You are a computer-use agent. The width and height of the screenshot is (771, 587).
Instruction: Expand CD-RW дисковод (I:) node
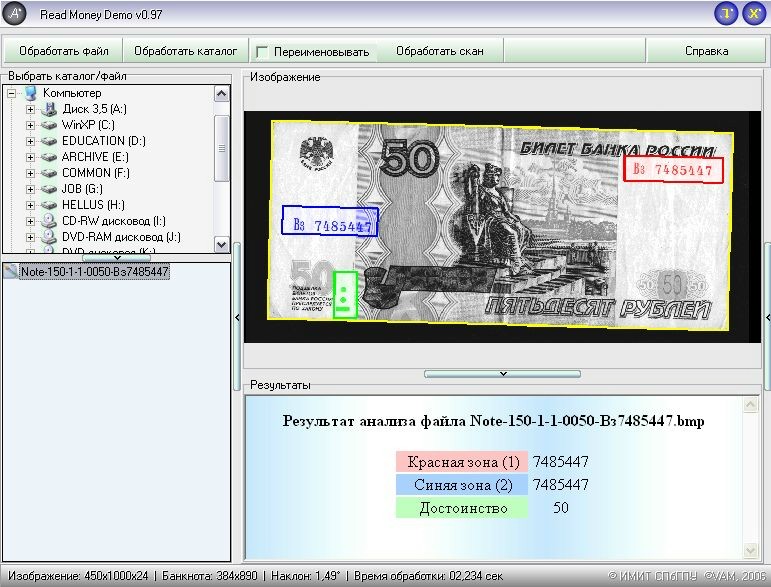tap(30, 221)
